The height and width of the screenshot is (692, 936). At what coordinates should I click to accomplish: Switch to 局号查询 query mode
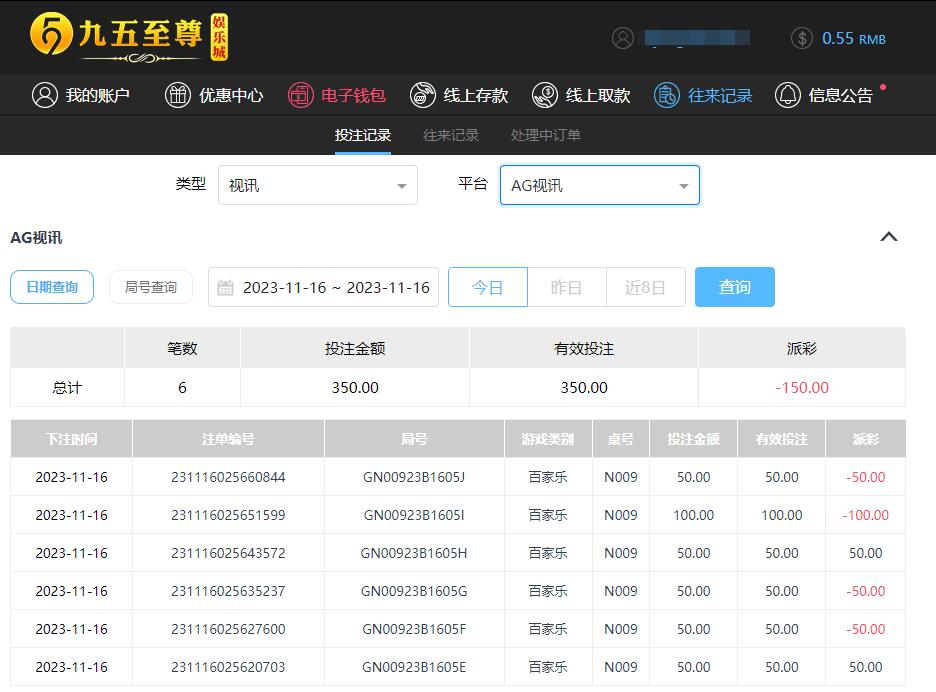coord(151,287)
